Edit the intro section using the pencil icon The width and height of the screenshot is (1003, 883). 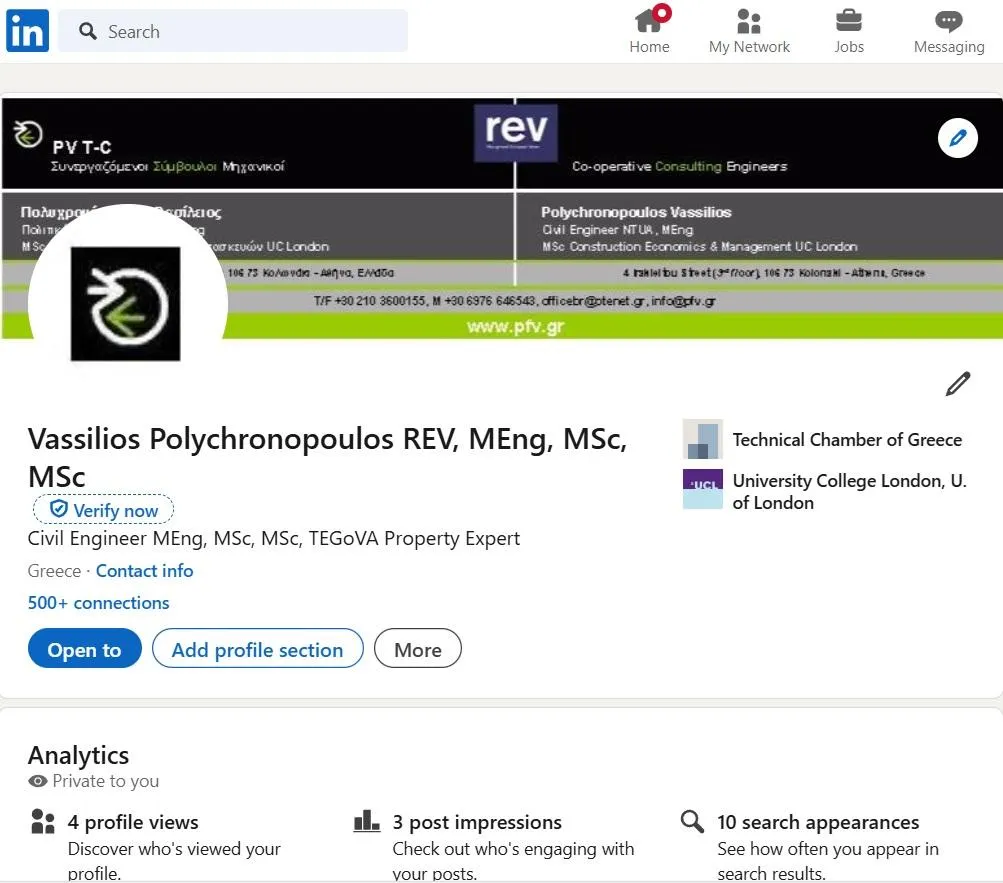tap(957, 383)
